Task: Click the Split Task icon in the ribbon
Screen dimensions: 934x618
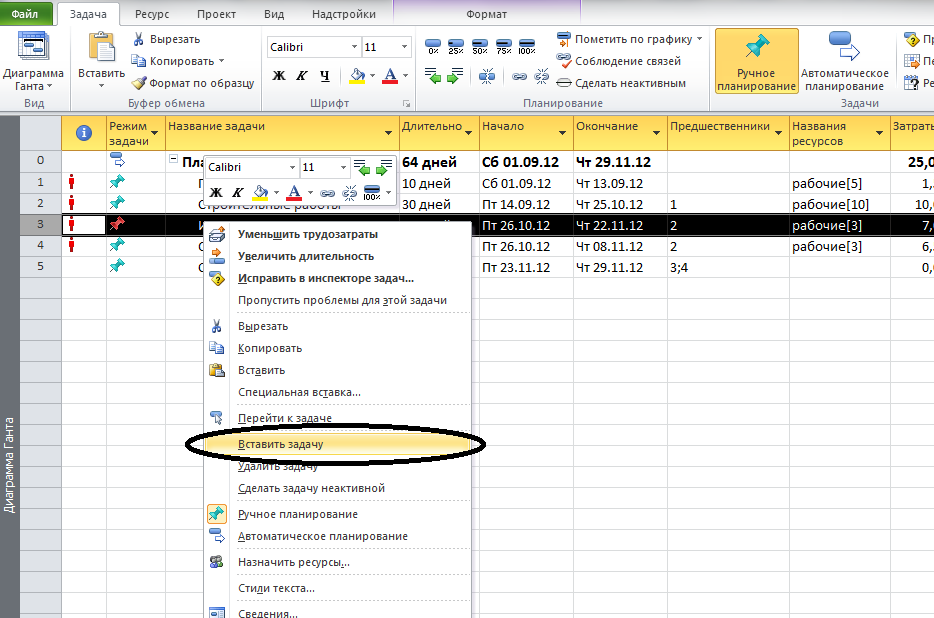Action: 487,76
